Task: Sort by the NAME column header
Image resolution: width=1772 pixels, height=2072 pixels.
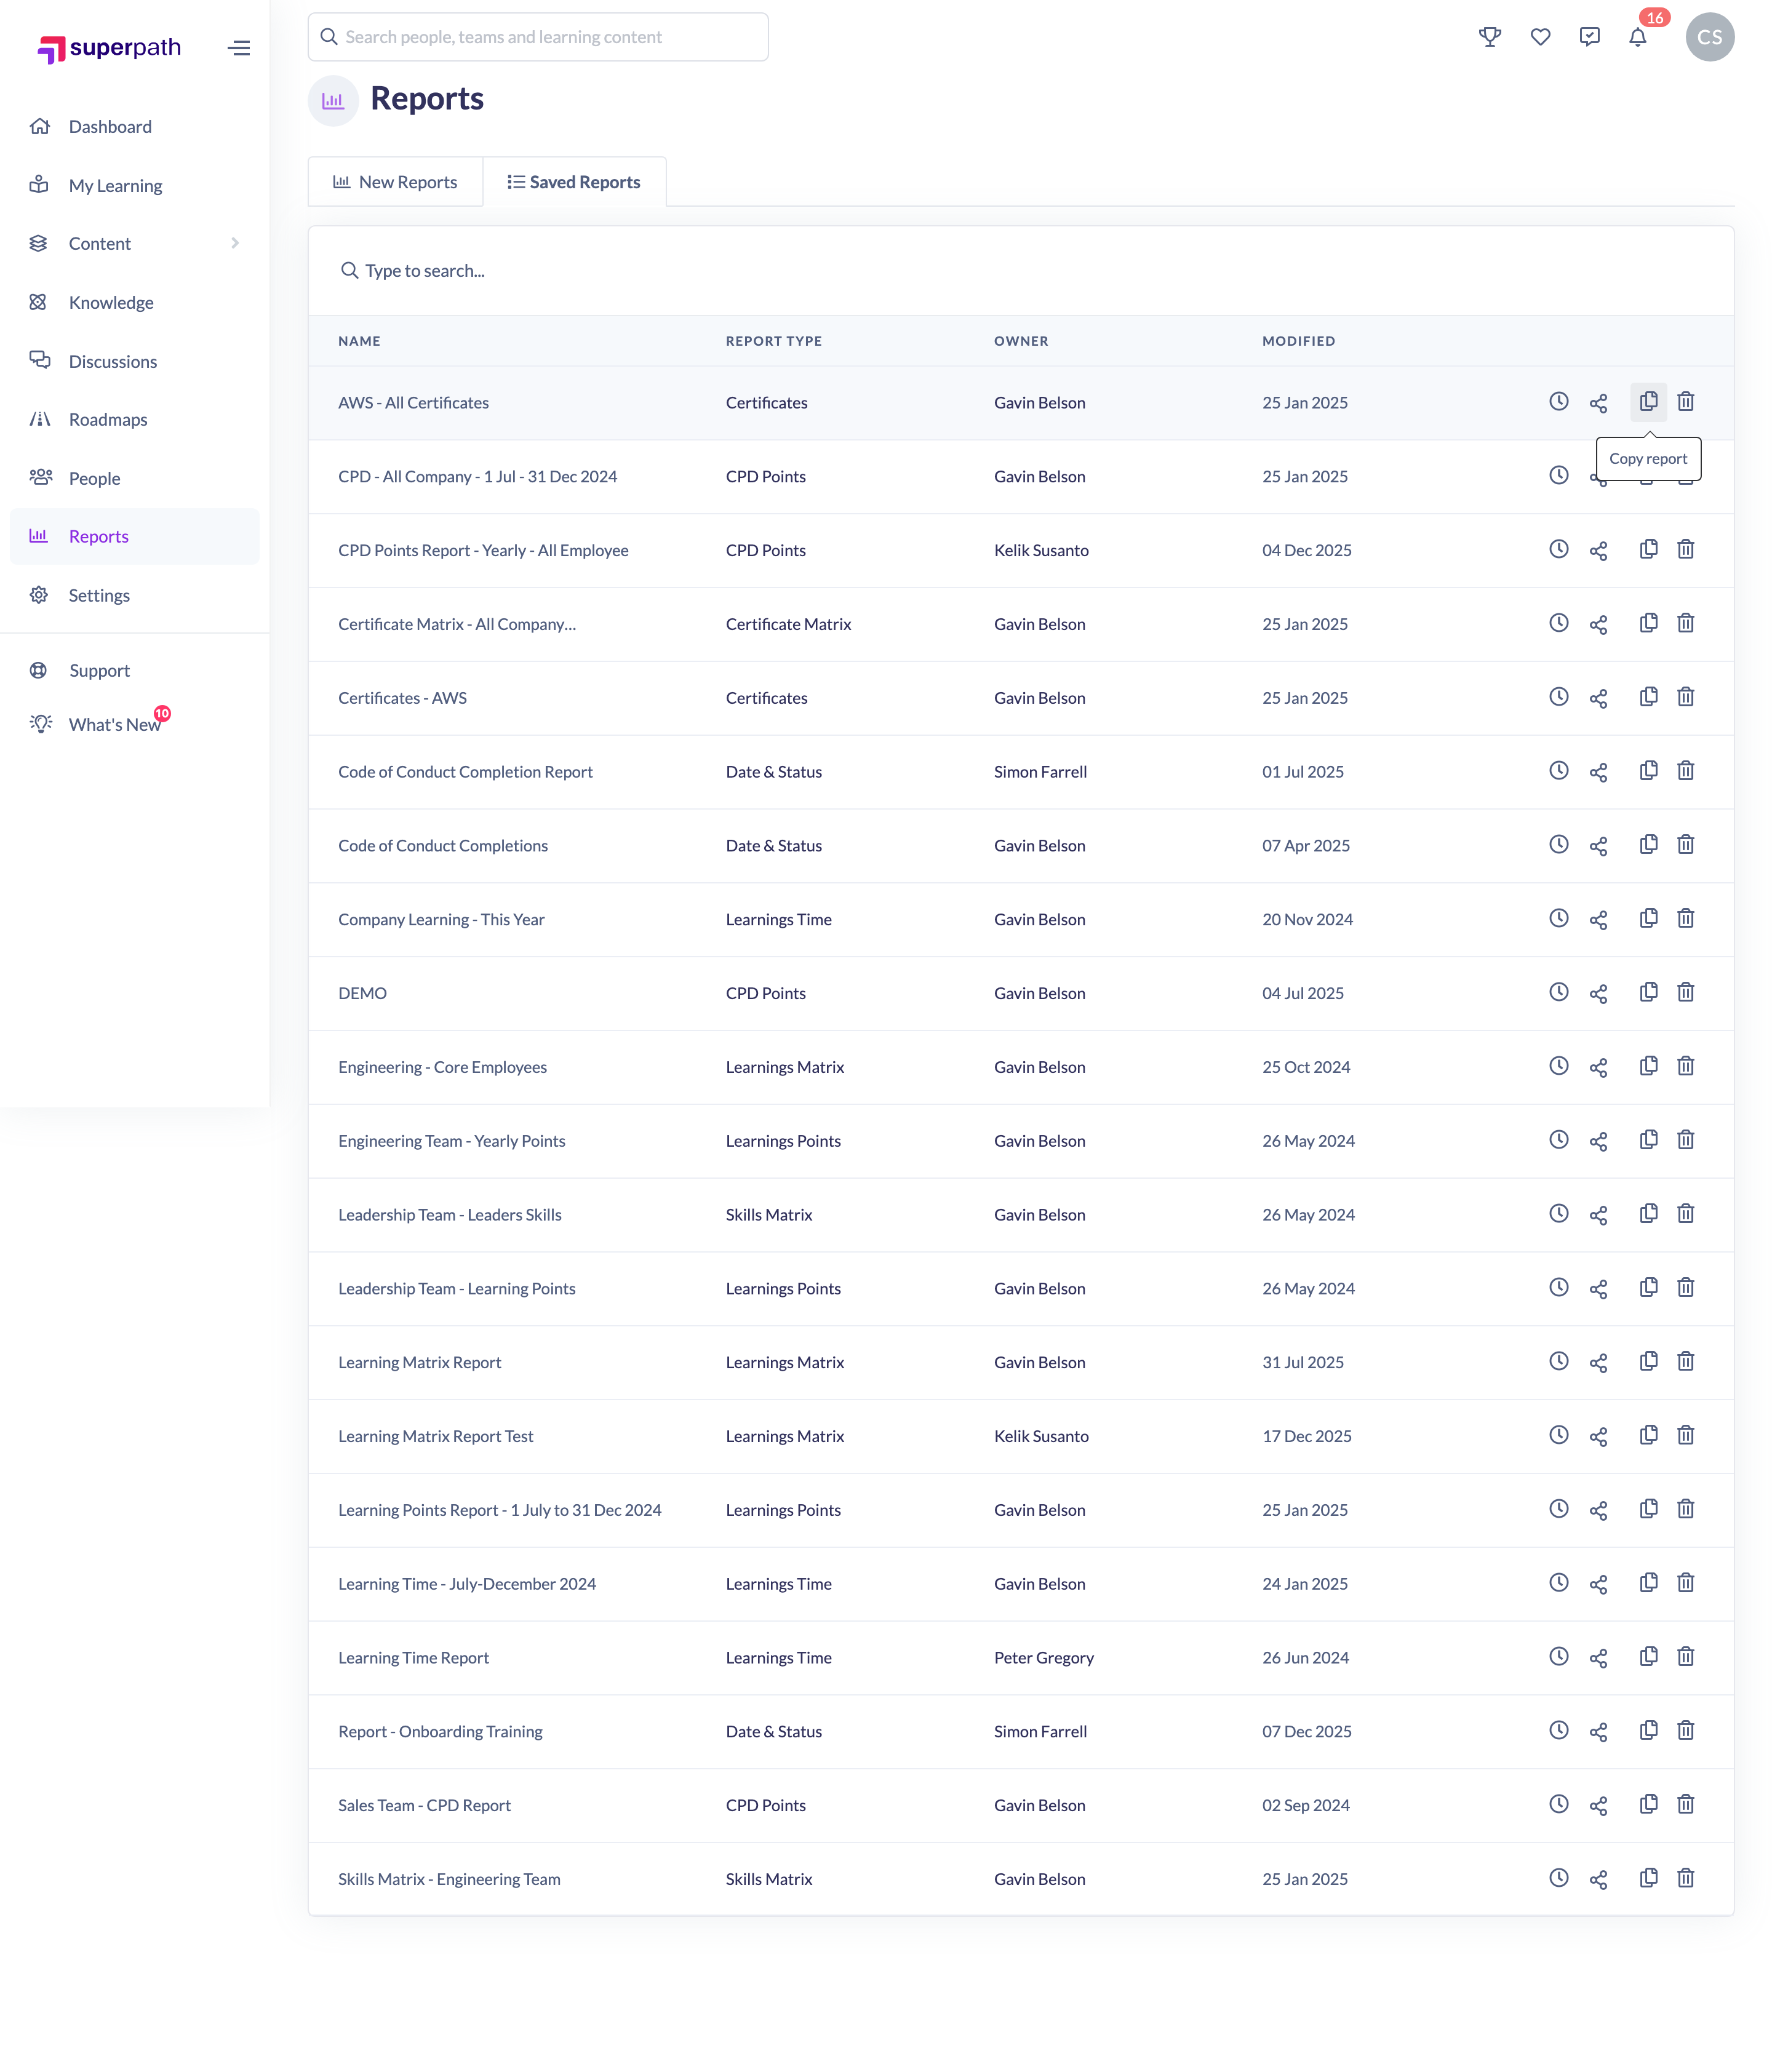Action: (x=359, y=341)
